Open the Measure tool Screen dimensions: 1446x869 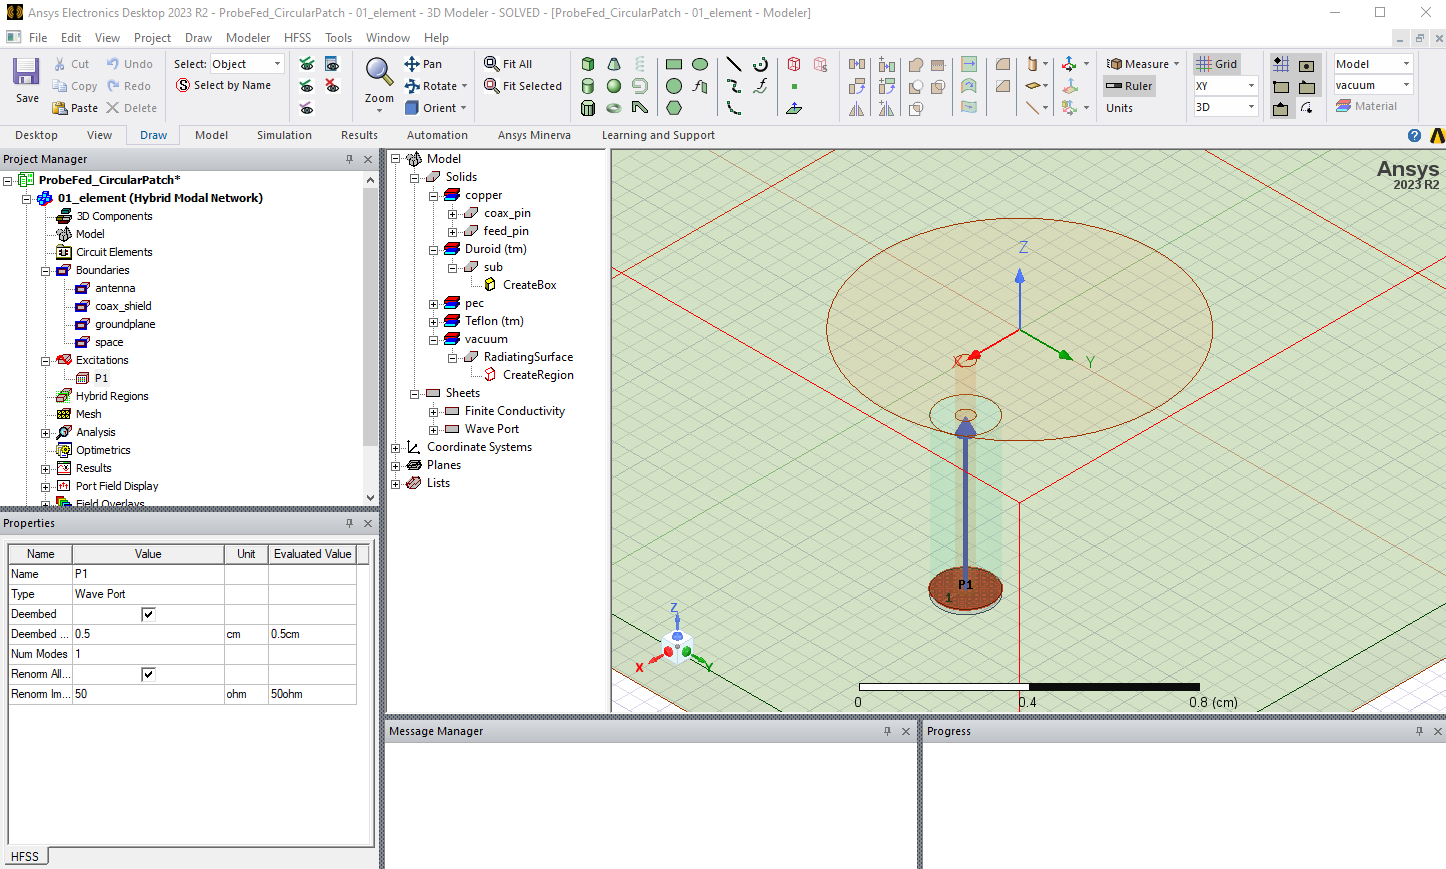(x=1140, y=63)
